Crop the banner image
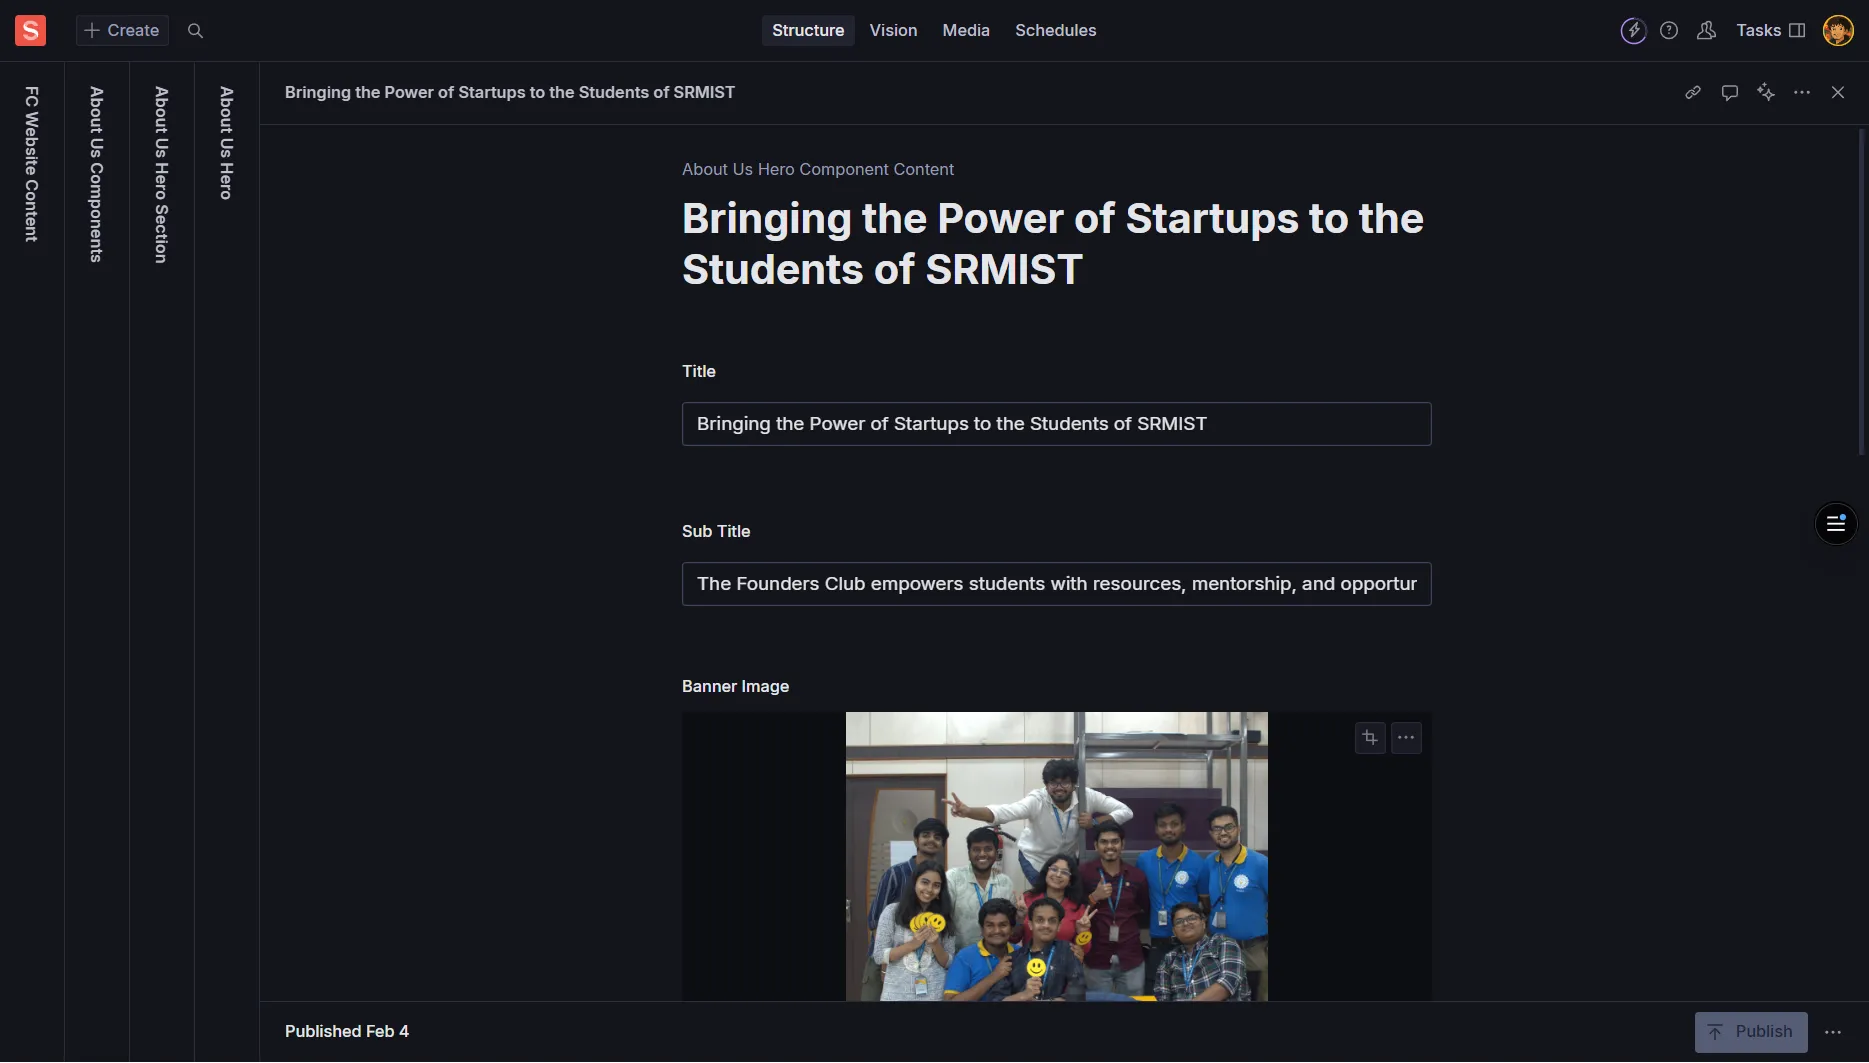 point(1370,738)
